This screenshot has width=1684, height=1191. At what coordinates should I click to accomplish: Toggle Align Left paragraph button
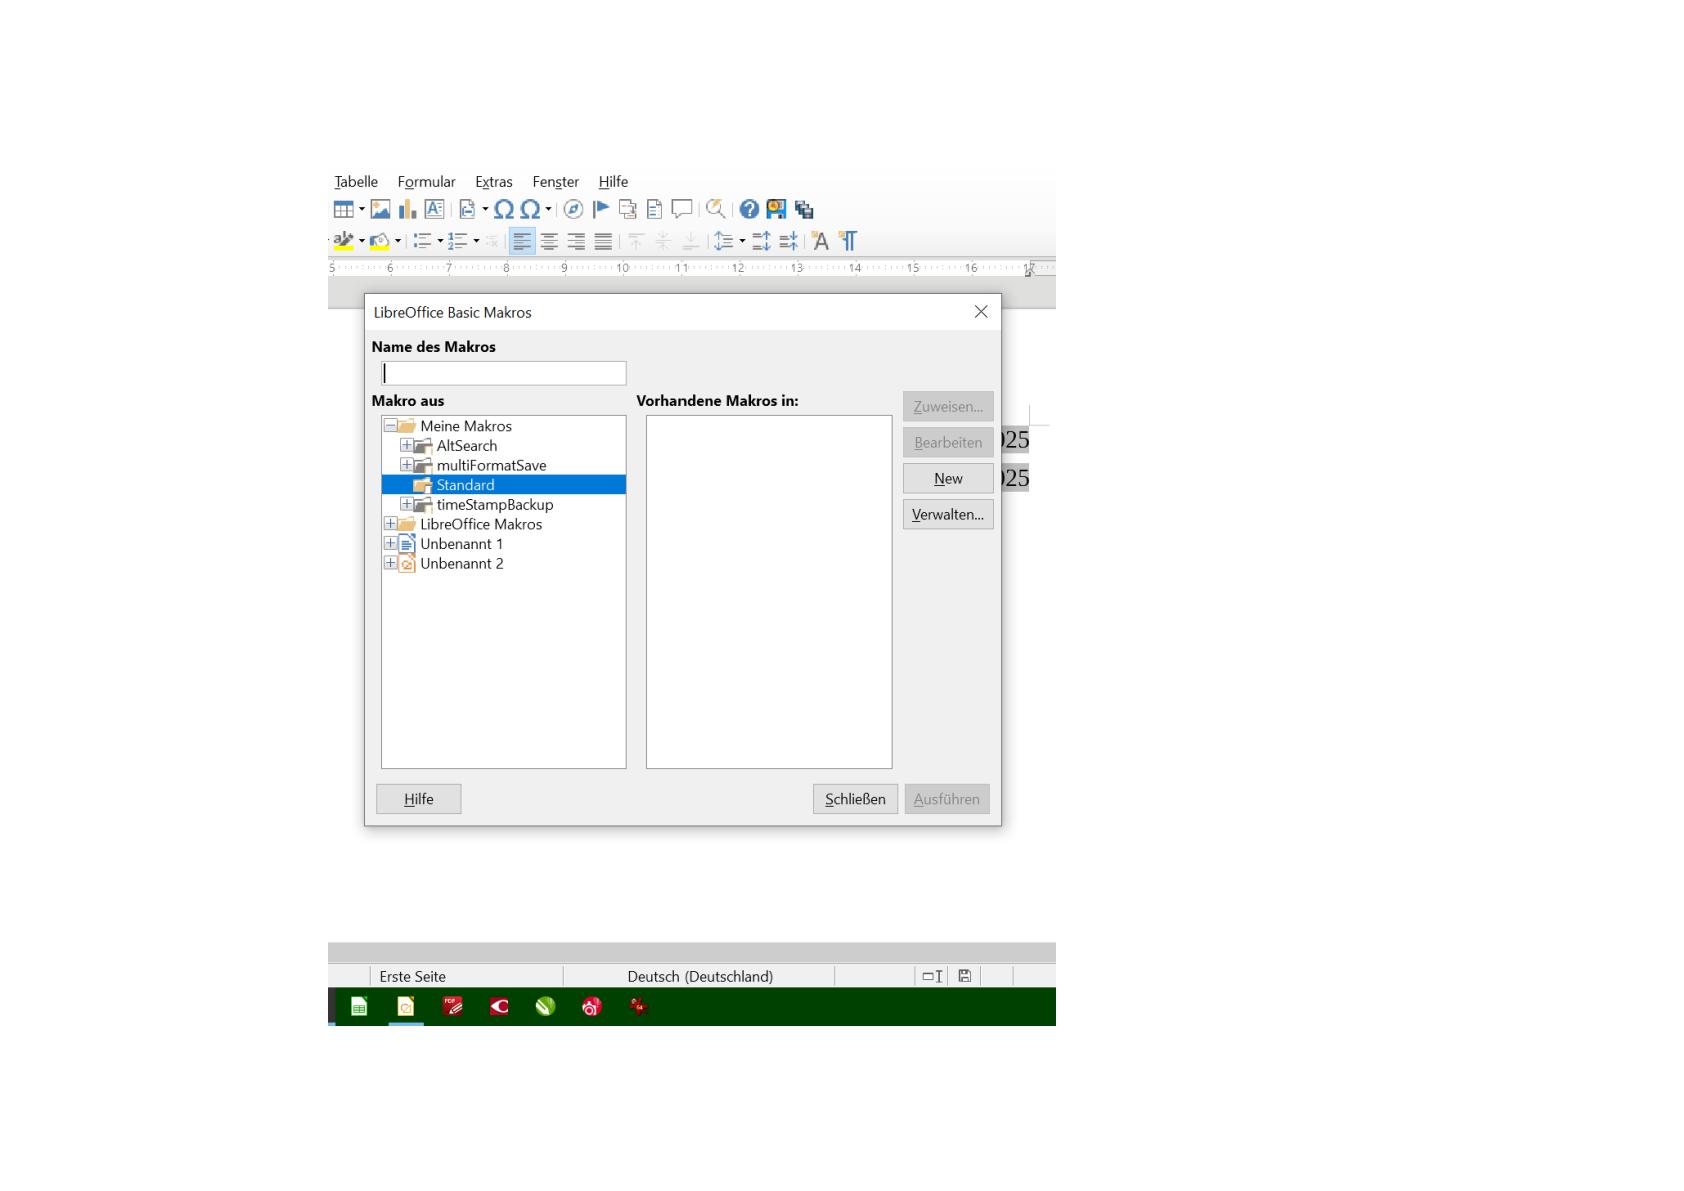coord(522,241)
